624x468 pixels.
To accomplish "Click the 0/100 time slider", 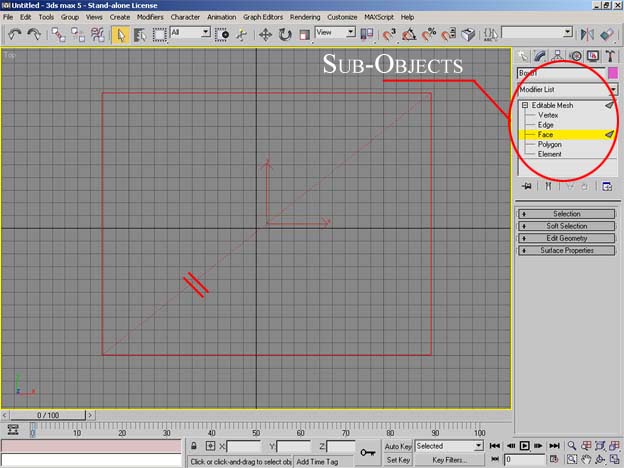I will (x=48, y=415).
